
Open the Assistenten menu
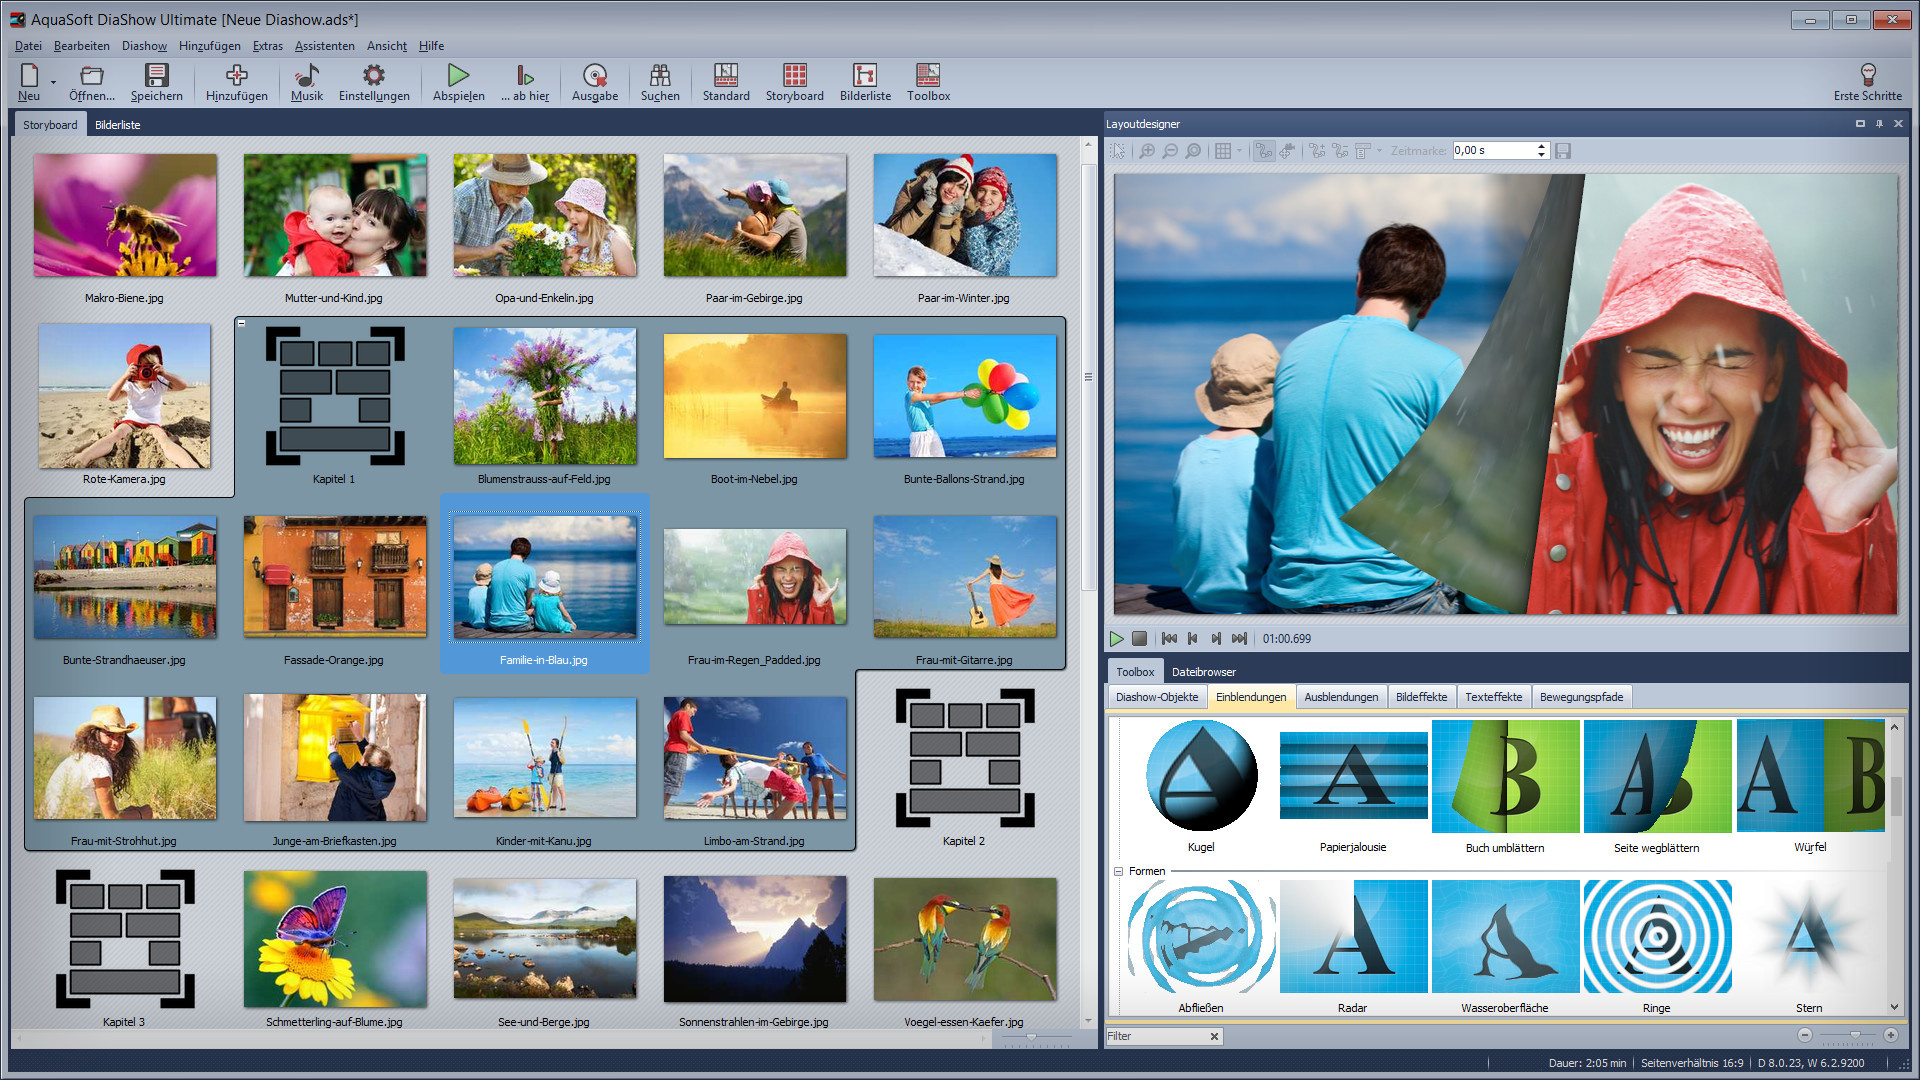click(324, 46)
